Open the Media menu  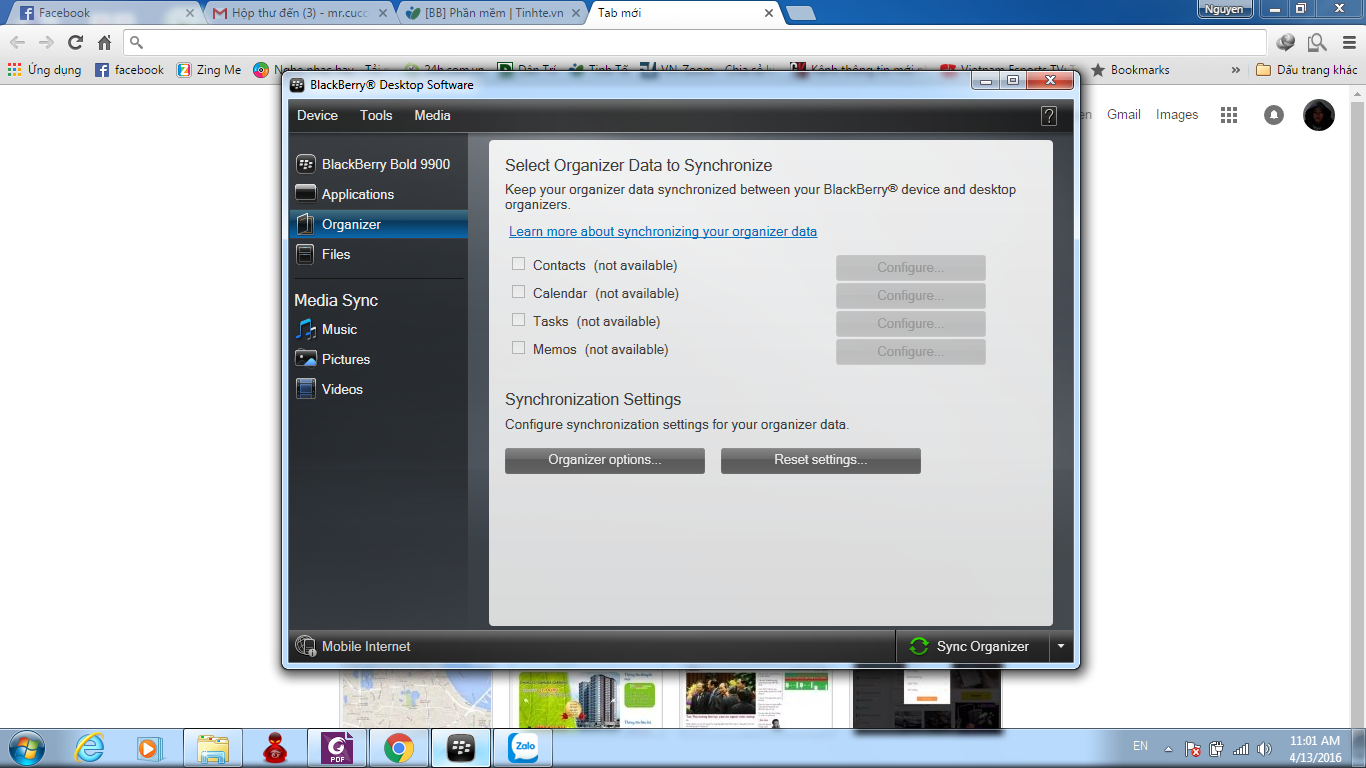tap(432, 115)
